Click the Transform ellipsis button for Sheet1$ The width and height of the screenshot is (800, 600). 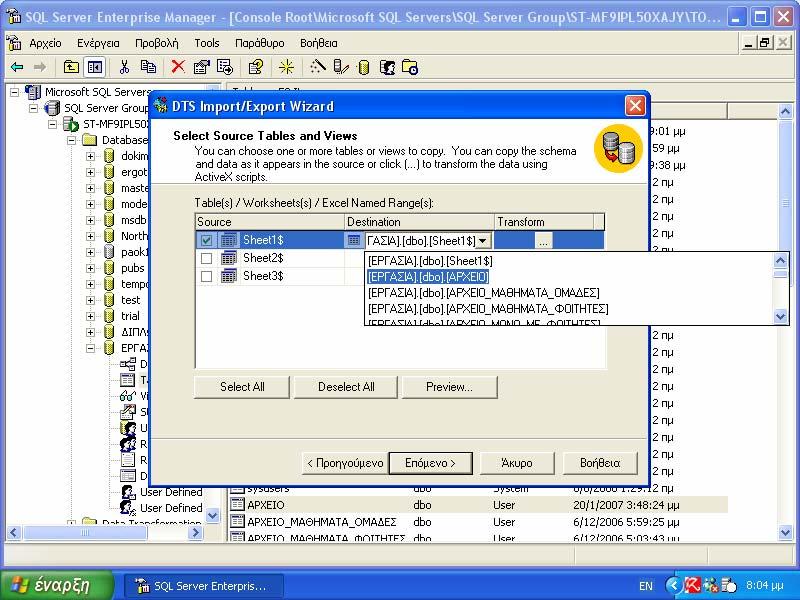point(543,241)
